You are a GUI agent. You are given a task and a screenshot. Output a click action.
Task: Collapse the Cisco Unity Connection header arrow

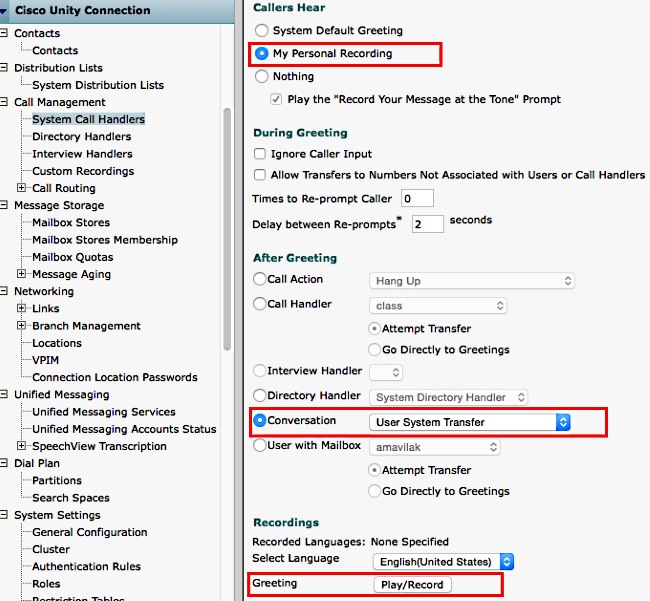point(6,11)
